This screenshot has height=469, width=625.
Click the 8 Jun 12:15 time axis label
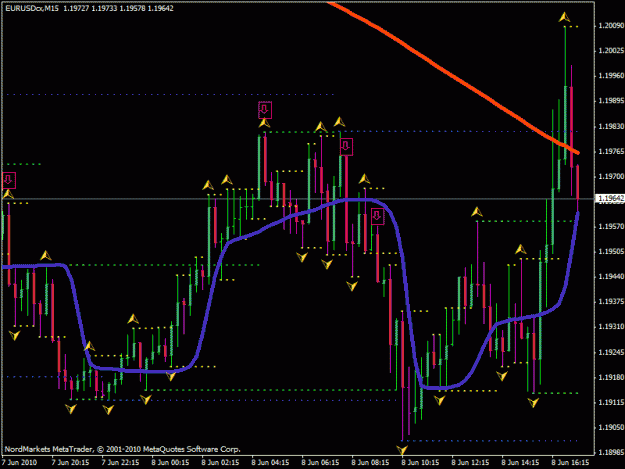point(470,463)
